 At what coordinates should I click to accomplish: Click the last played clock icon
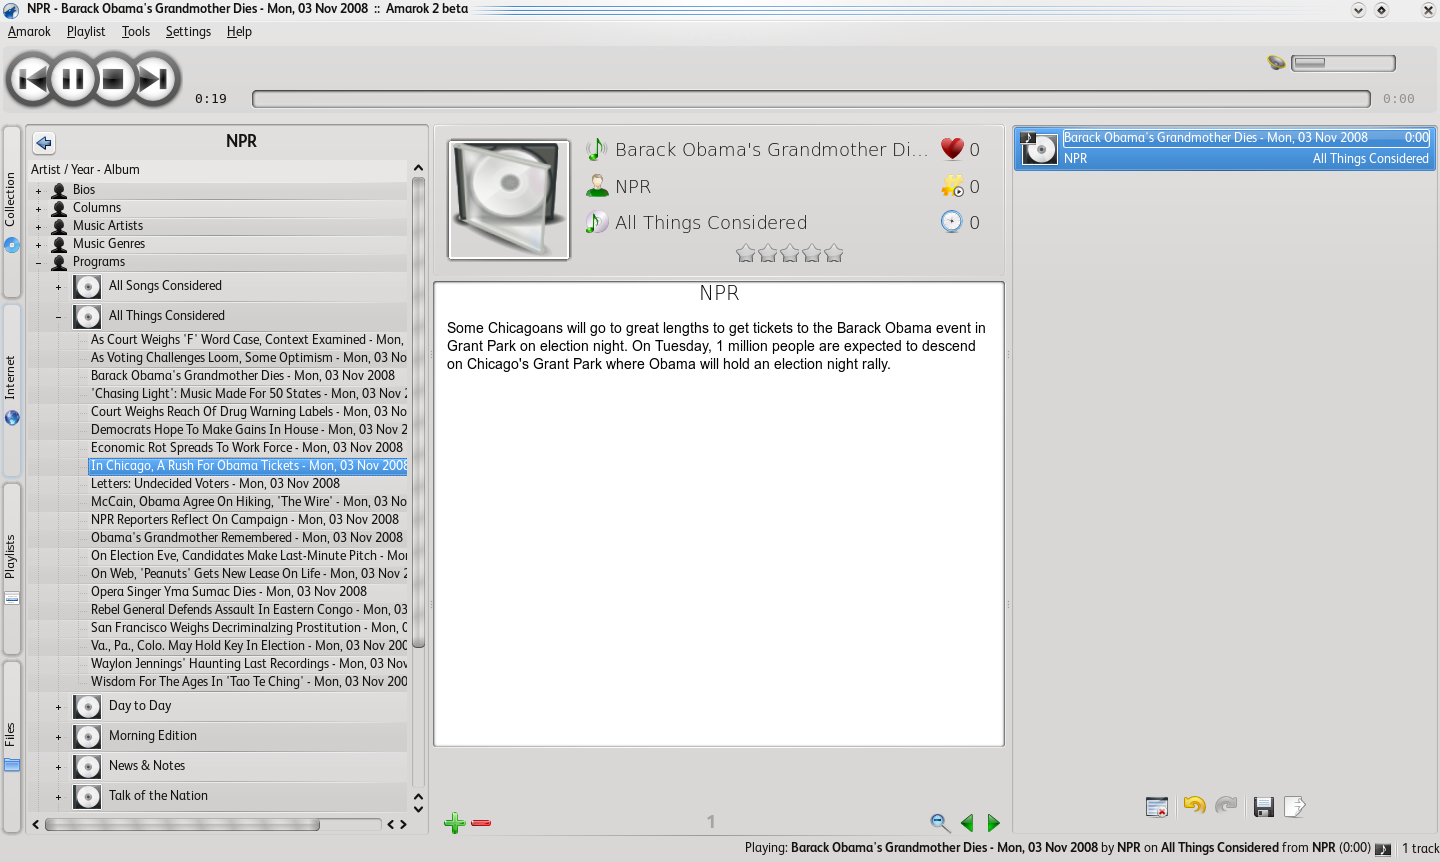(x=951, y=222)
